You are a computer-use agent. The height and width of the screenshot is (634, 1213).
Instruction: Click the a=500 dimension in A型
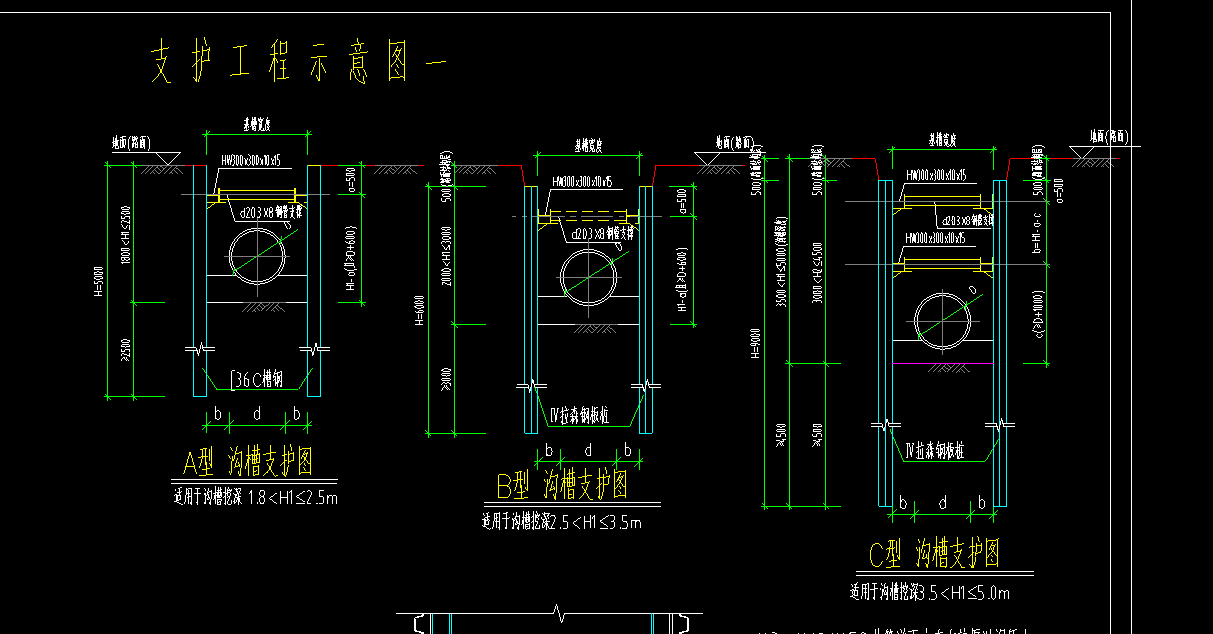tap(349, 180)
